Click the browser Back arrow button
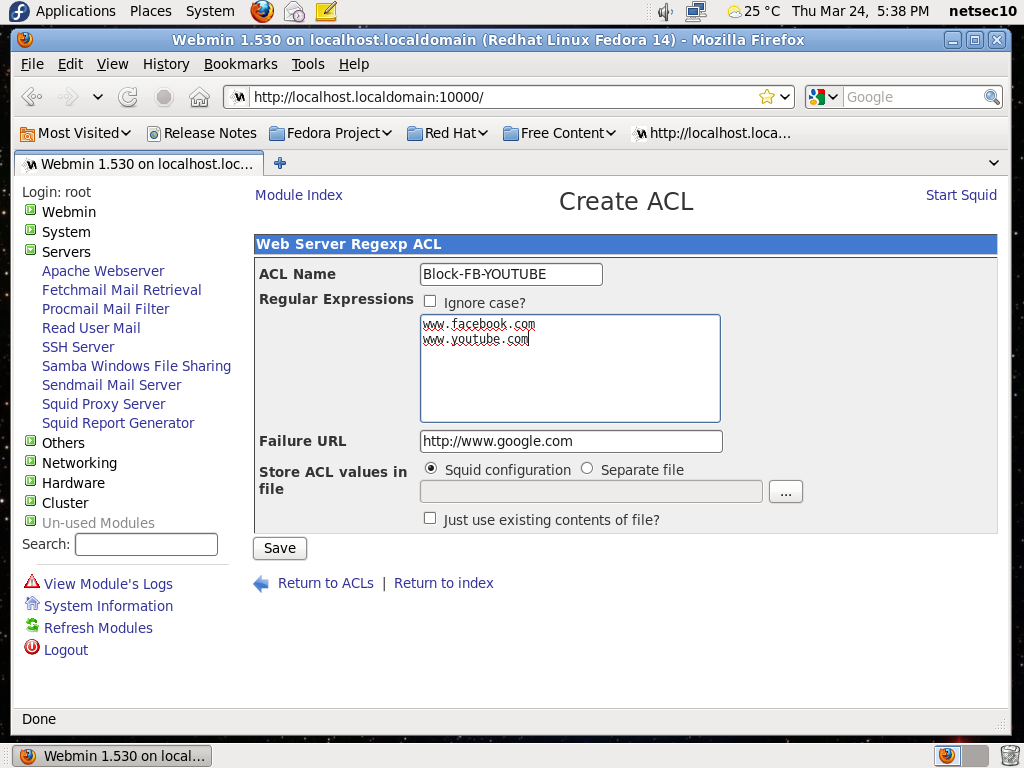 (32, 97)
